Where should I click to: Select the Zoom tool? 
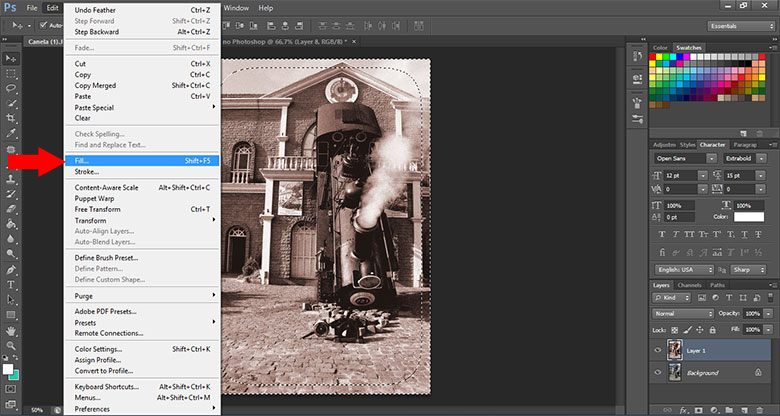click(x=11, y=345)
